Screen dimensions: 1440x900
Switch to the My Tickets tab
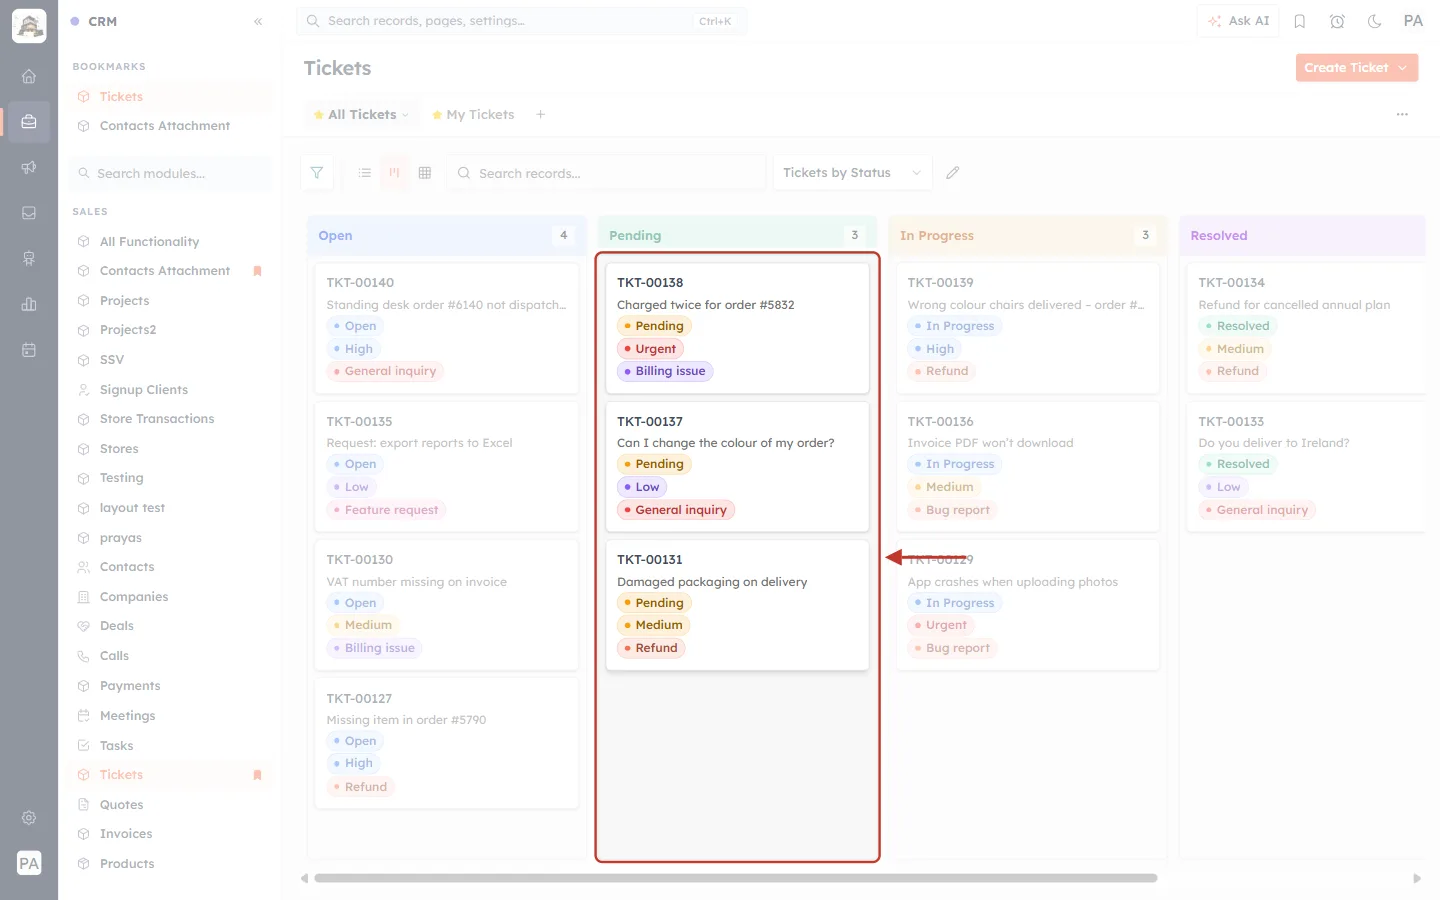click(x=473, y=115)
